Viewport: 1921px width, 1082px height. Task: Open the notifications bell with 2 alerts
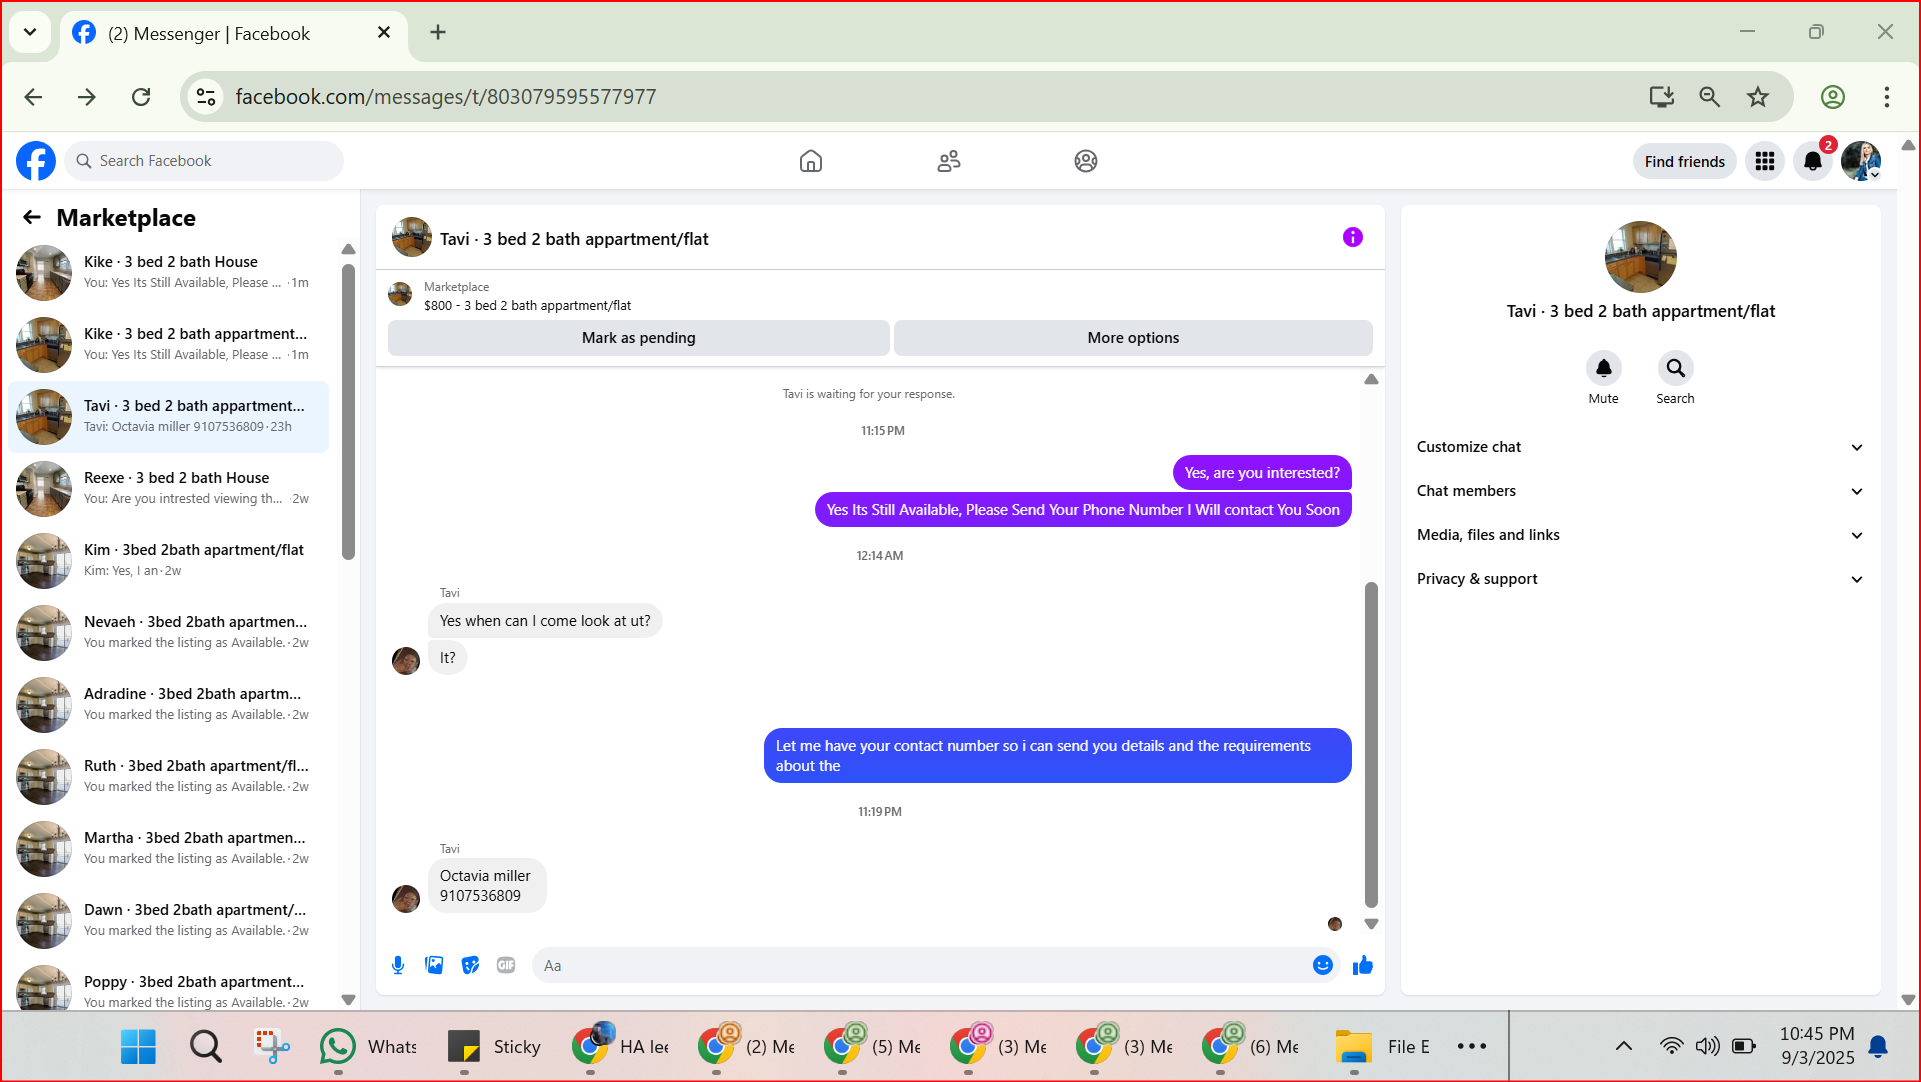[1813, 161]
